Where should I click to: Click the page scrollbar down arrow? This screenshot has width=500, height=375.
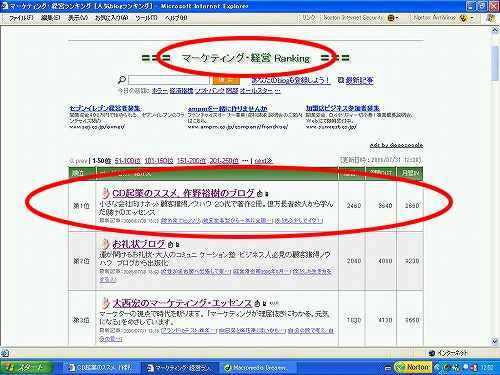[495, 342]
